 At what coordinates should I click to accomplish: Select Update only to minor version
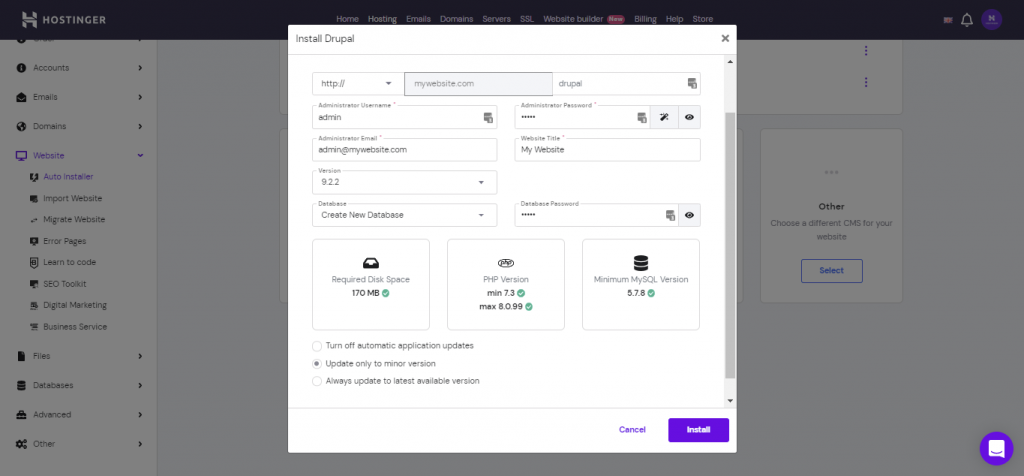tap(317, 364)
